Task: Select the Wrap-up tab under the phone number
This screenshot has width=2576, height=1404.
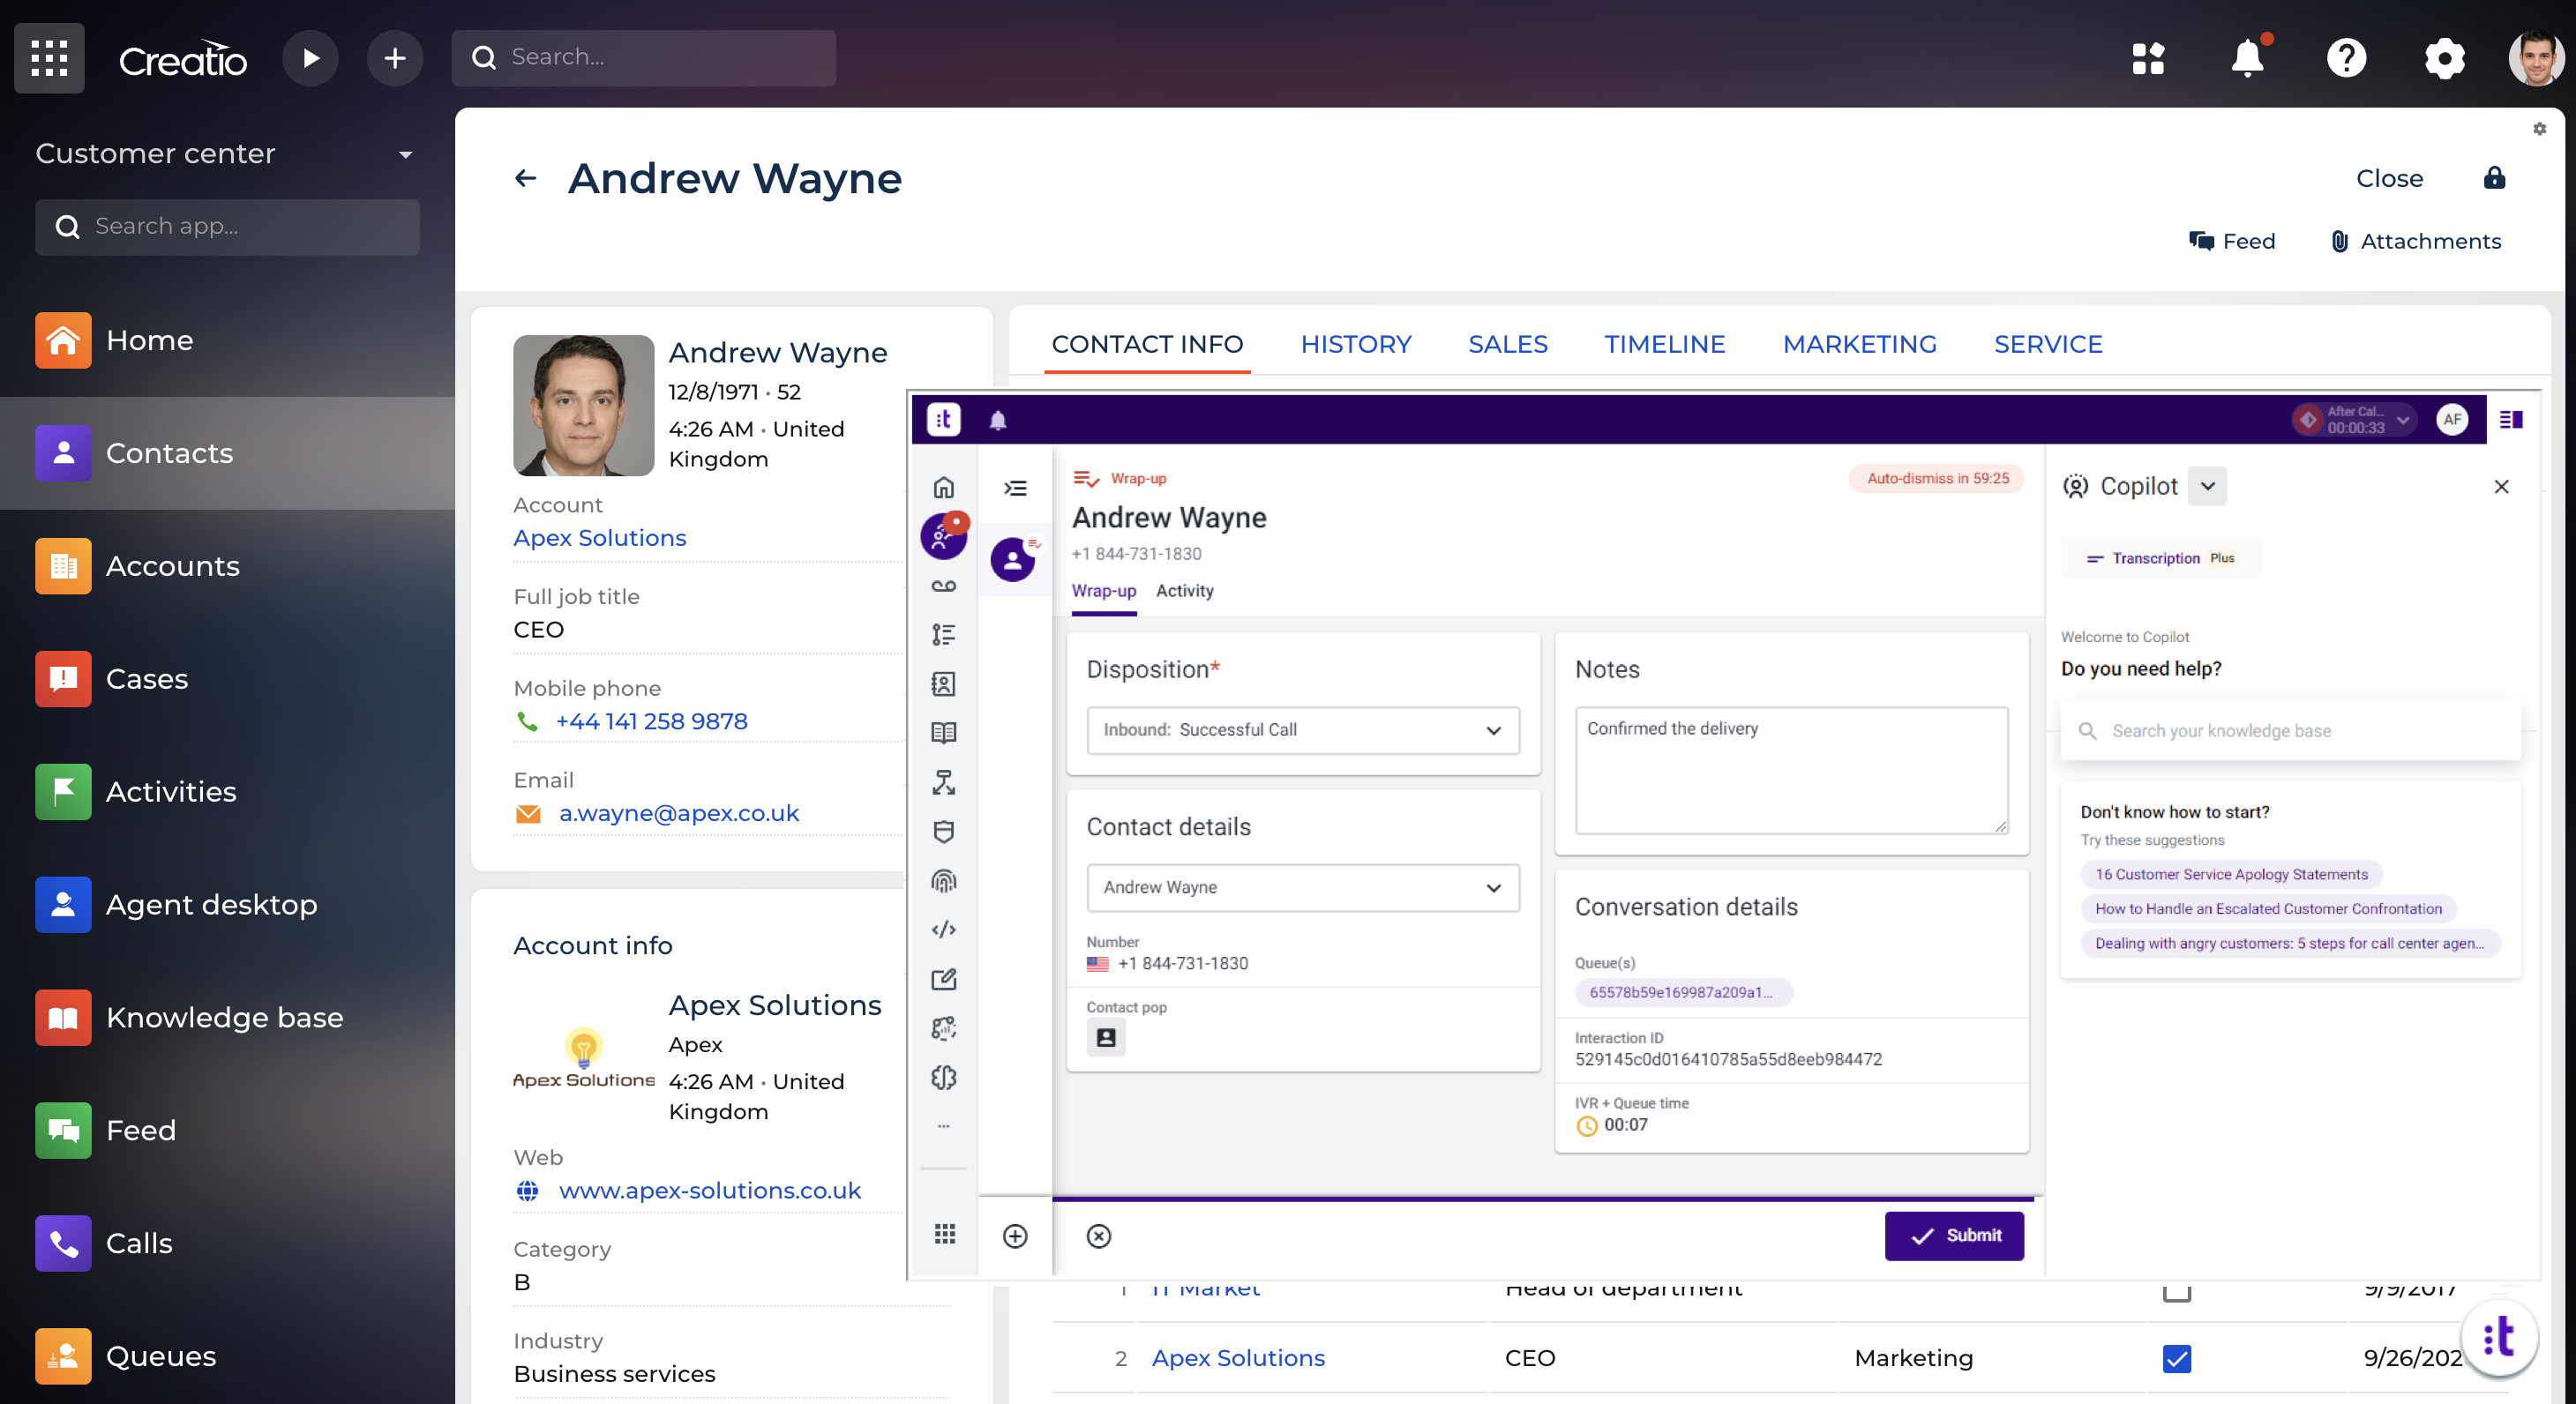Action: coord(1103,591)
